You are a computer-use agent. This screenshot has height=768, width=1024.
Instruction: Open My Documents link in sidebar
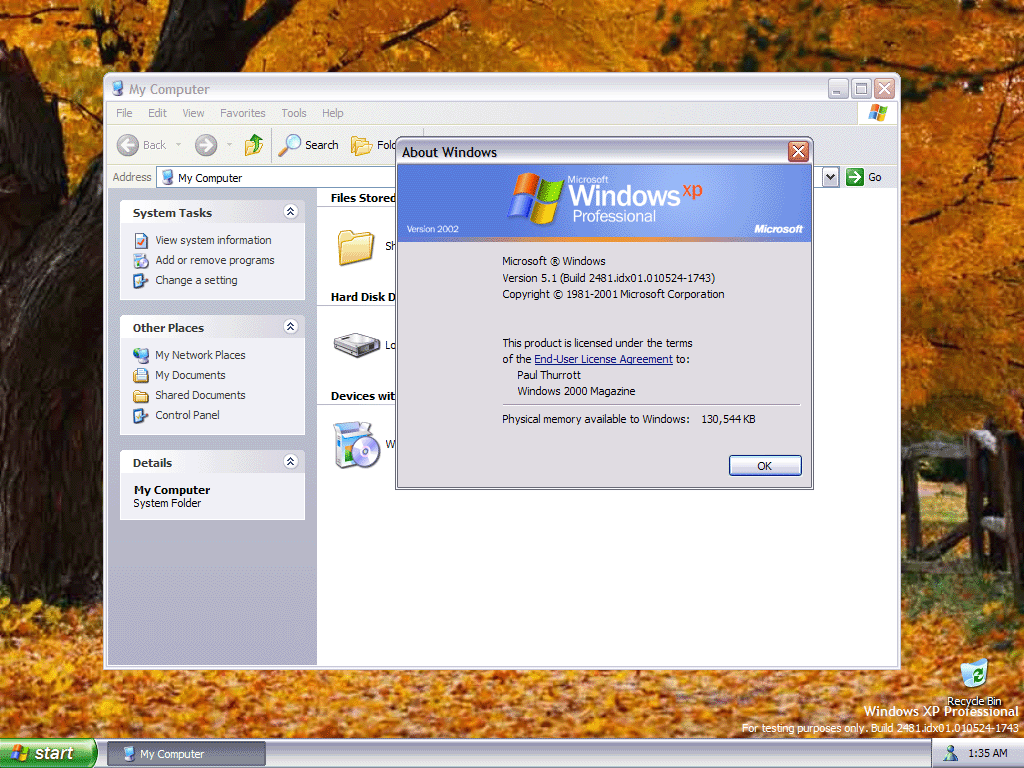190,375
